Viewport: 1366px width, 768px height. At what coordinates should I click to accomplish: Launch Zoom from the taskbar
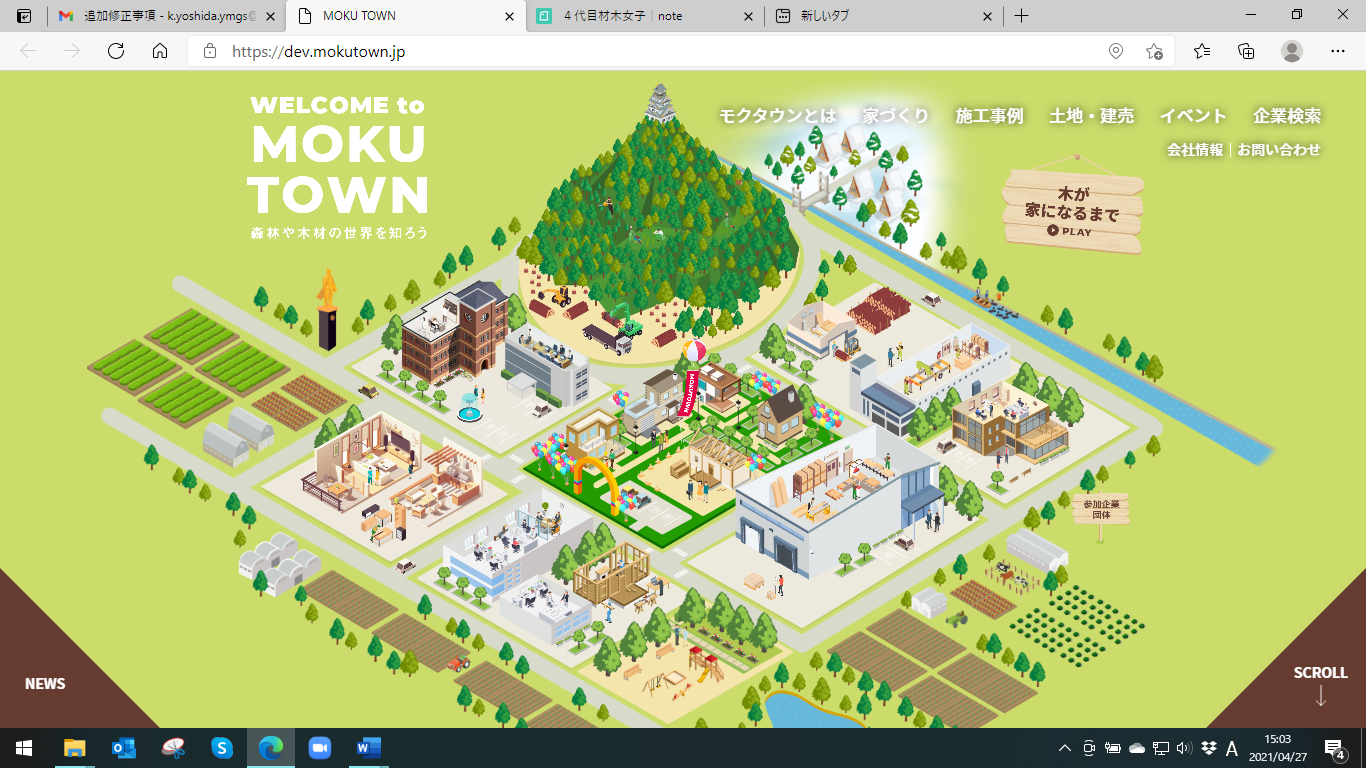tap(319, 747)
